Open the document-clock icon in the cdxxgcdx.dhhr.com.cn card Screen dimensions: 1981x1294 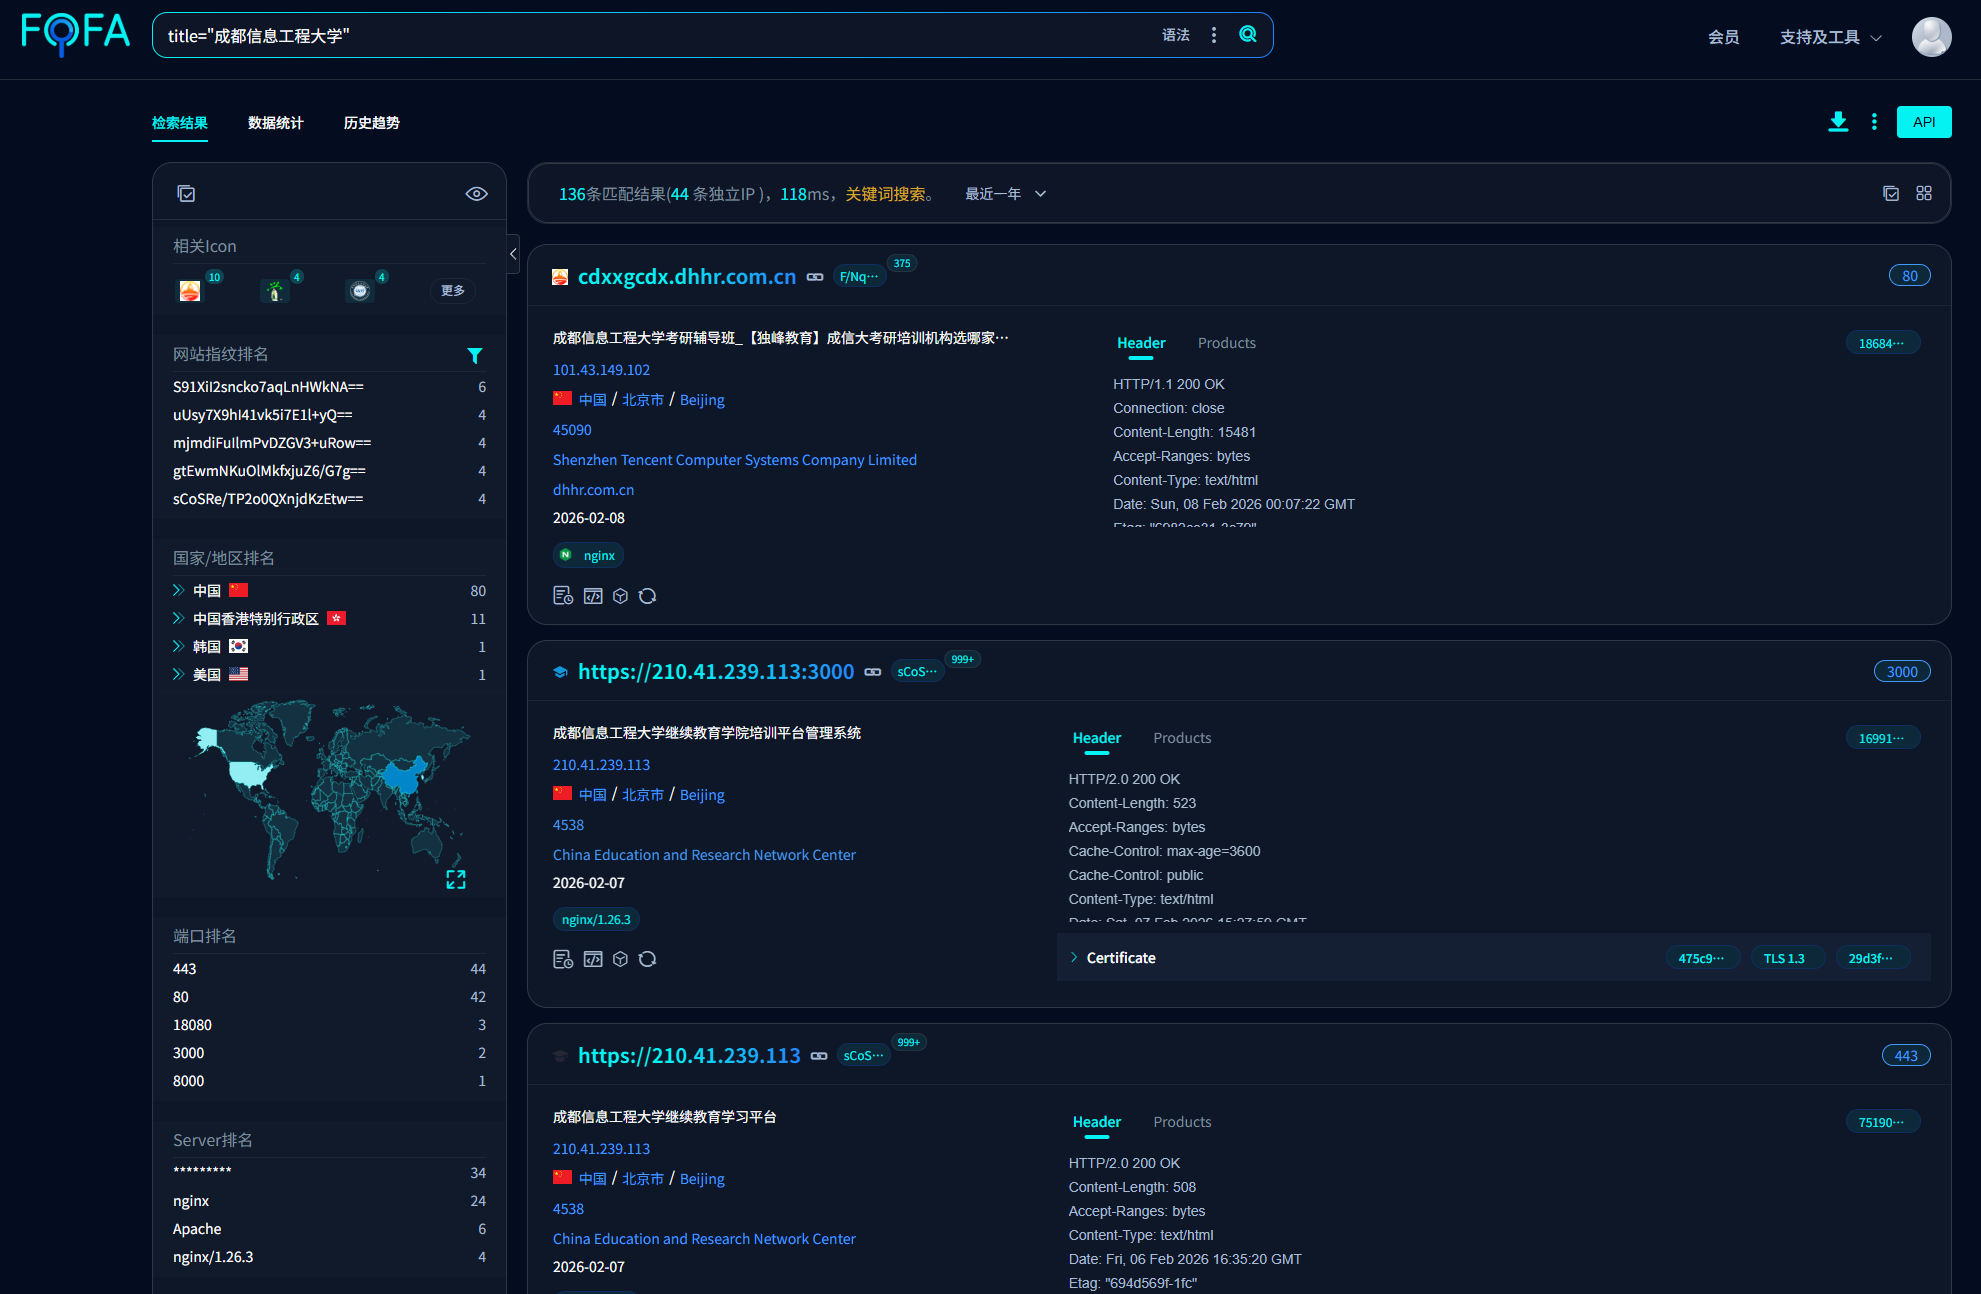[563, 596]
